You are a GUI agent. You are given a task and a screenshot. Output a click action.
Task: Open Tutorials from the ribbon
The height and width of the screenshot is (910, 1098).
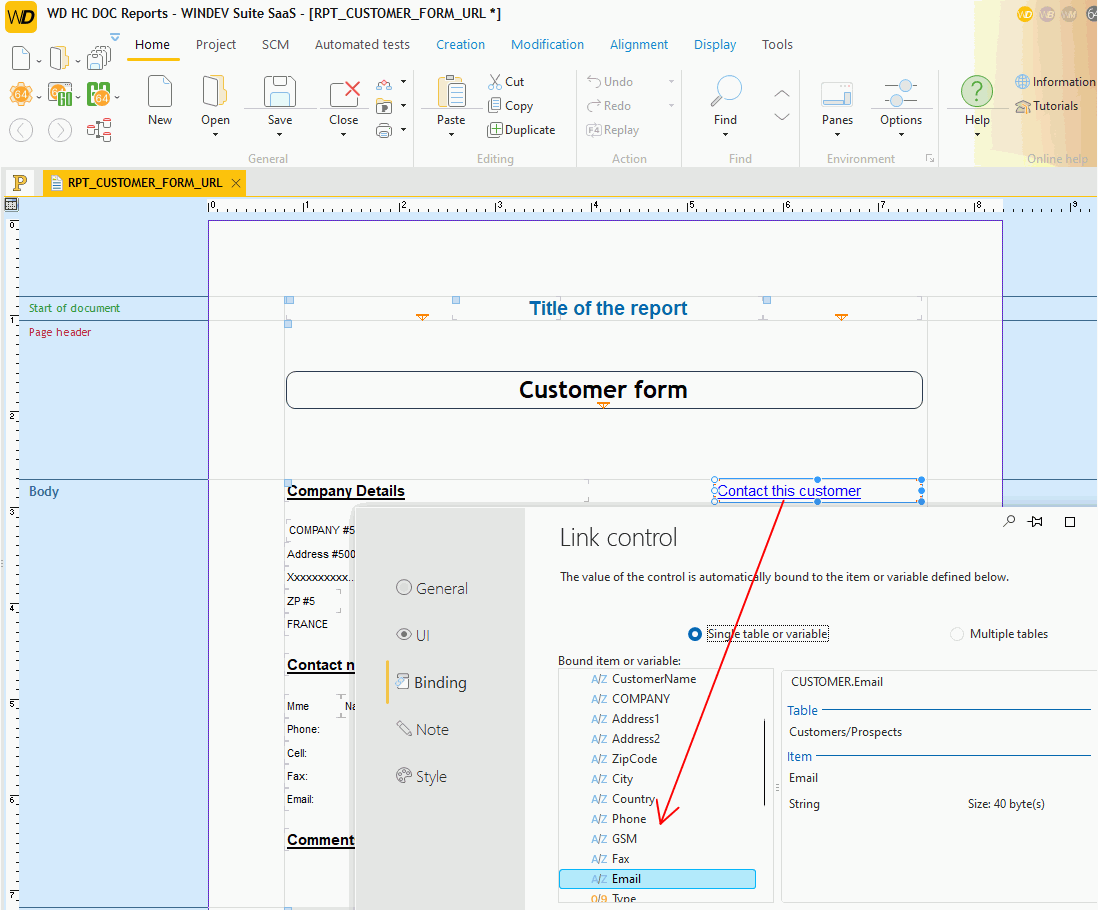click(x=1046, y=106)
